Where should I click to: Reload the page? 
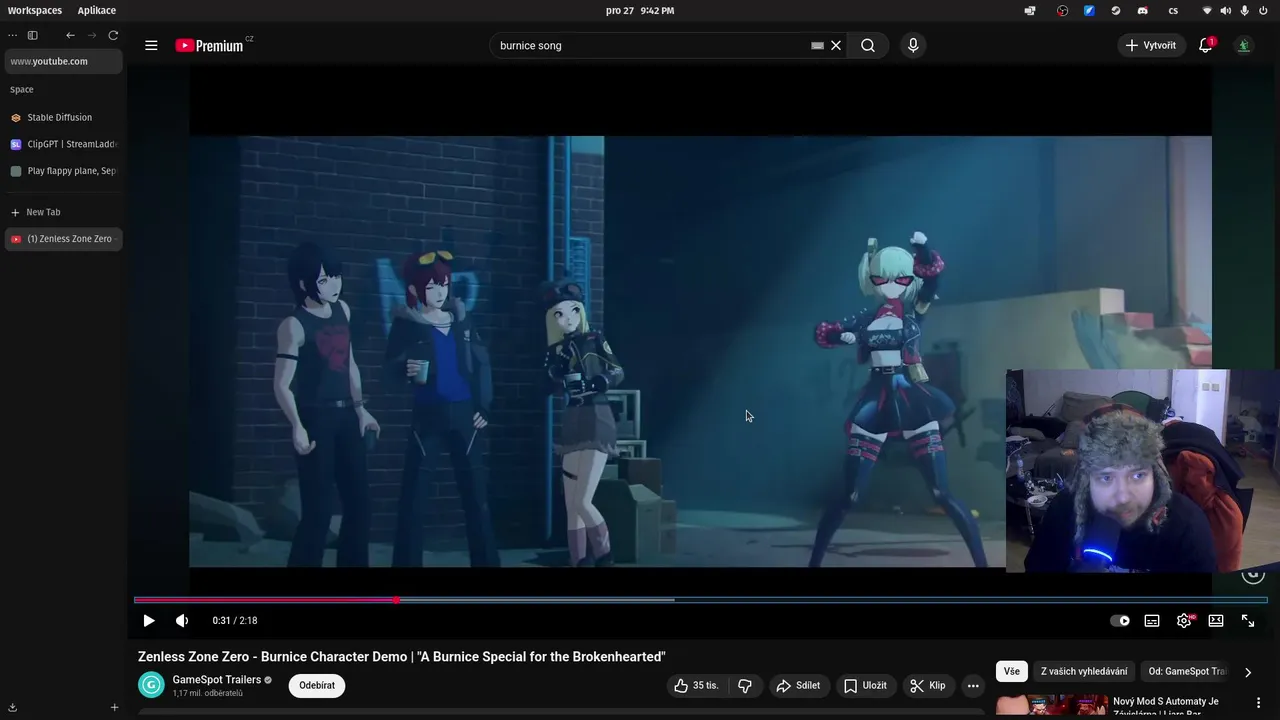click(113, 35)
